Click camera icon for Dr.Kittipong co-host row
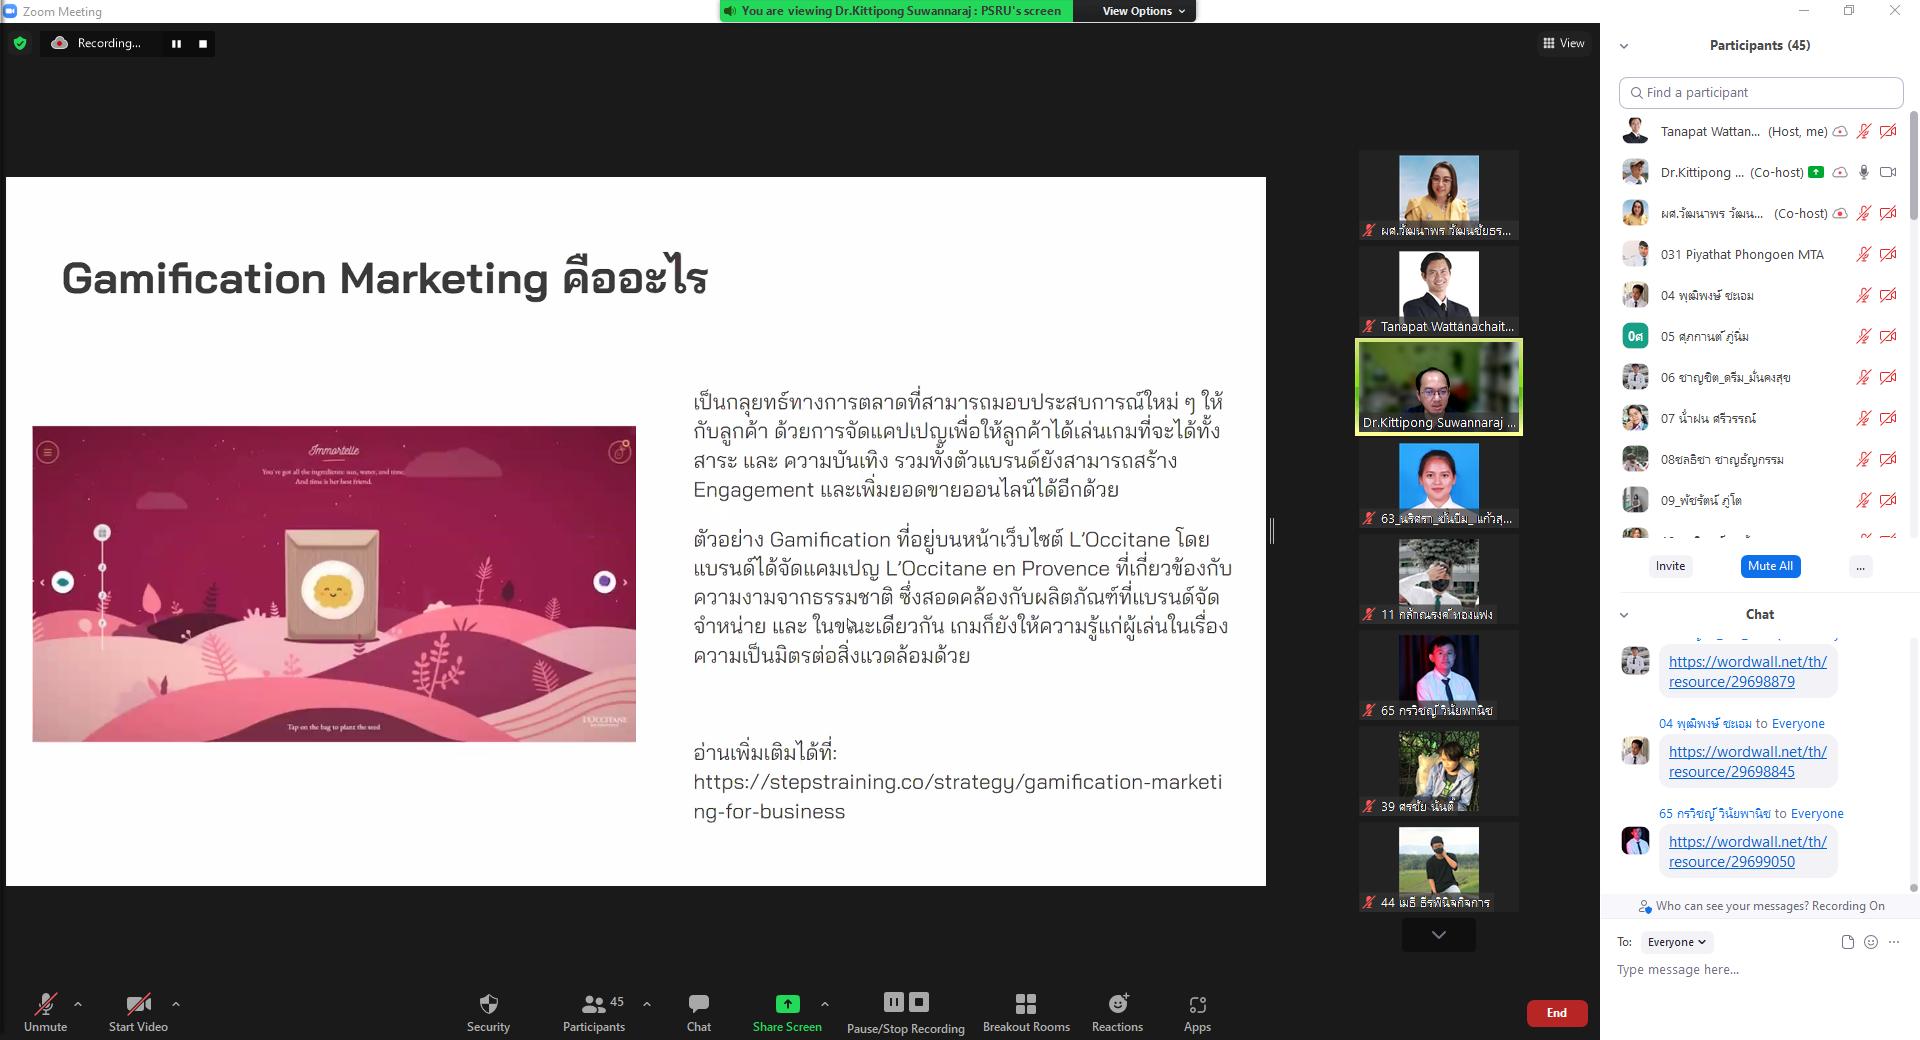This screenshot has height=1040, width=1920. 1888,172
